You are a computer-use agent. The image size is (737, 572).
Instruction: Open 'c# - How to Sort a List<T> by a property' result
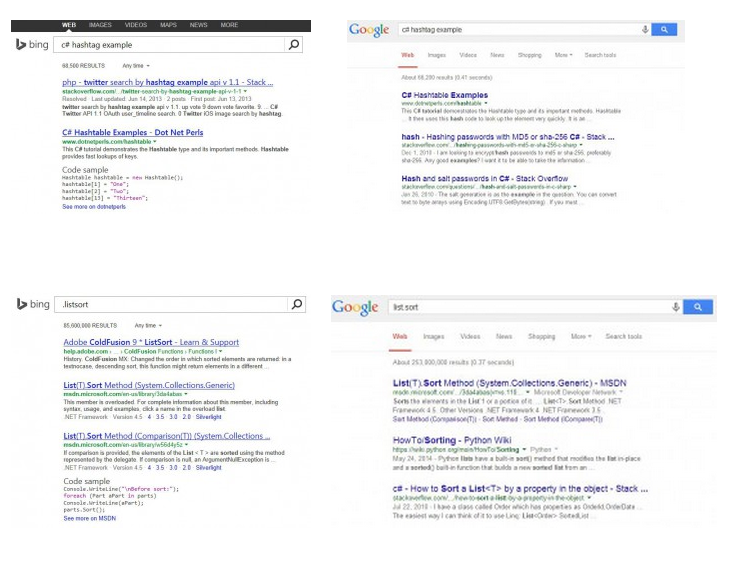520,489
